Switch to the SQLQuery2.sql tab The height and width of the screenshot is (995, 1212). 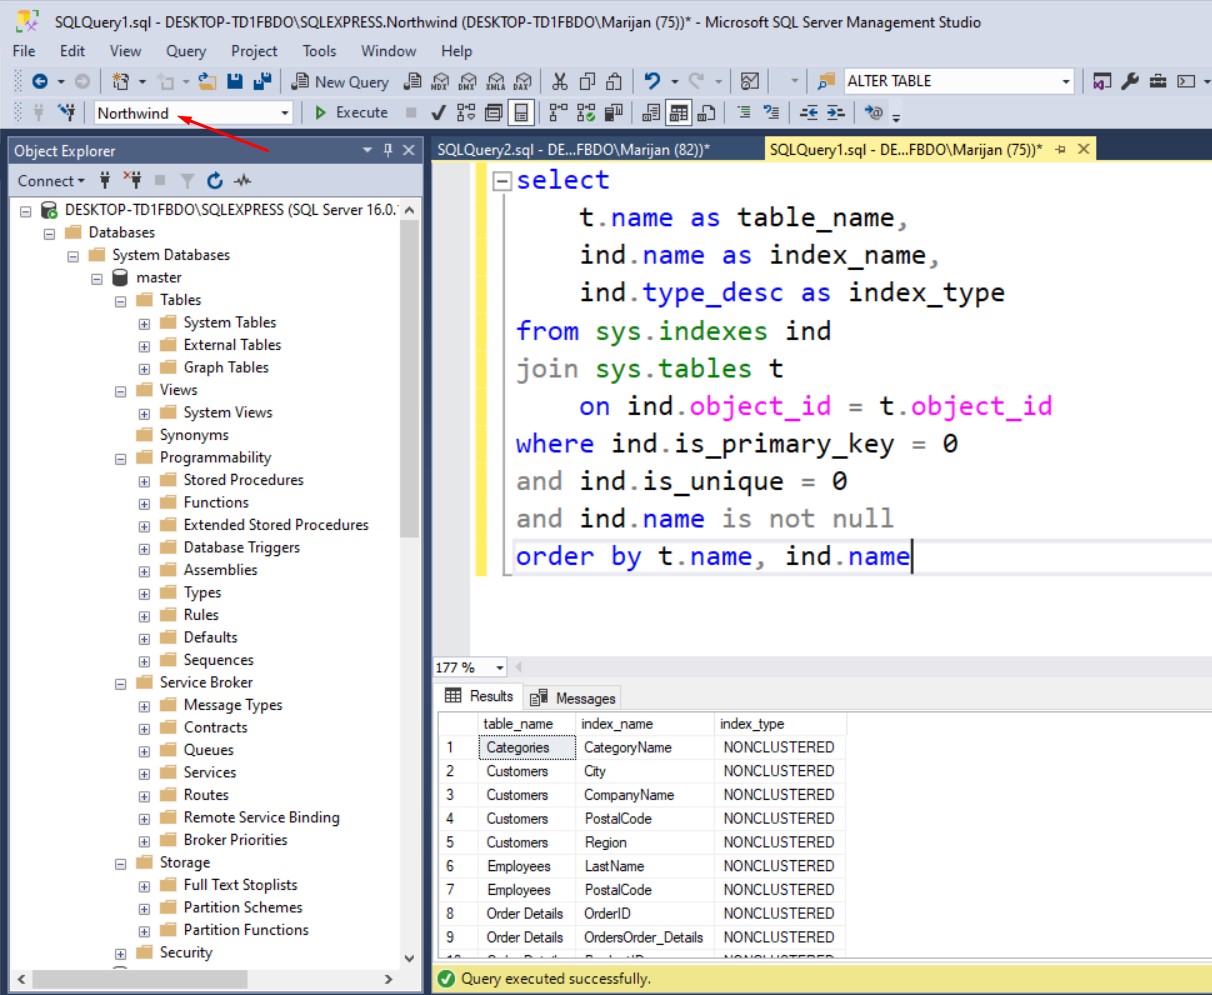coord(573,150)
